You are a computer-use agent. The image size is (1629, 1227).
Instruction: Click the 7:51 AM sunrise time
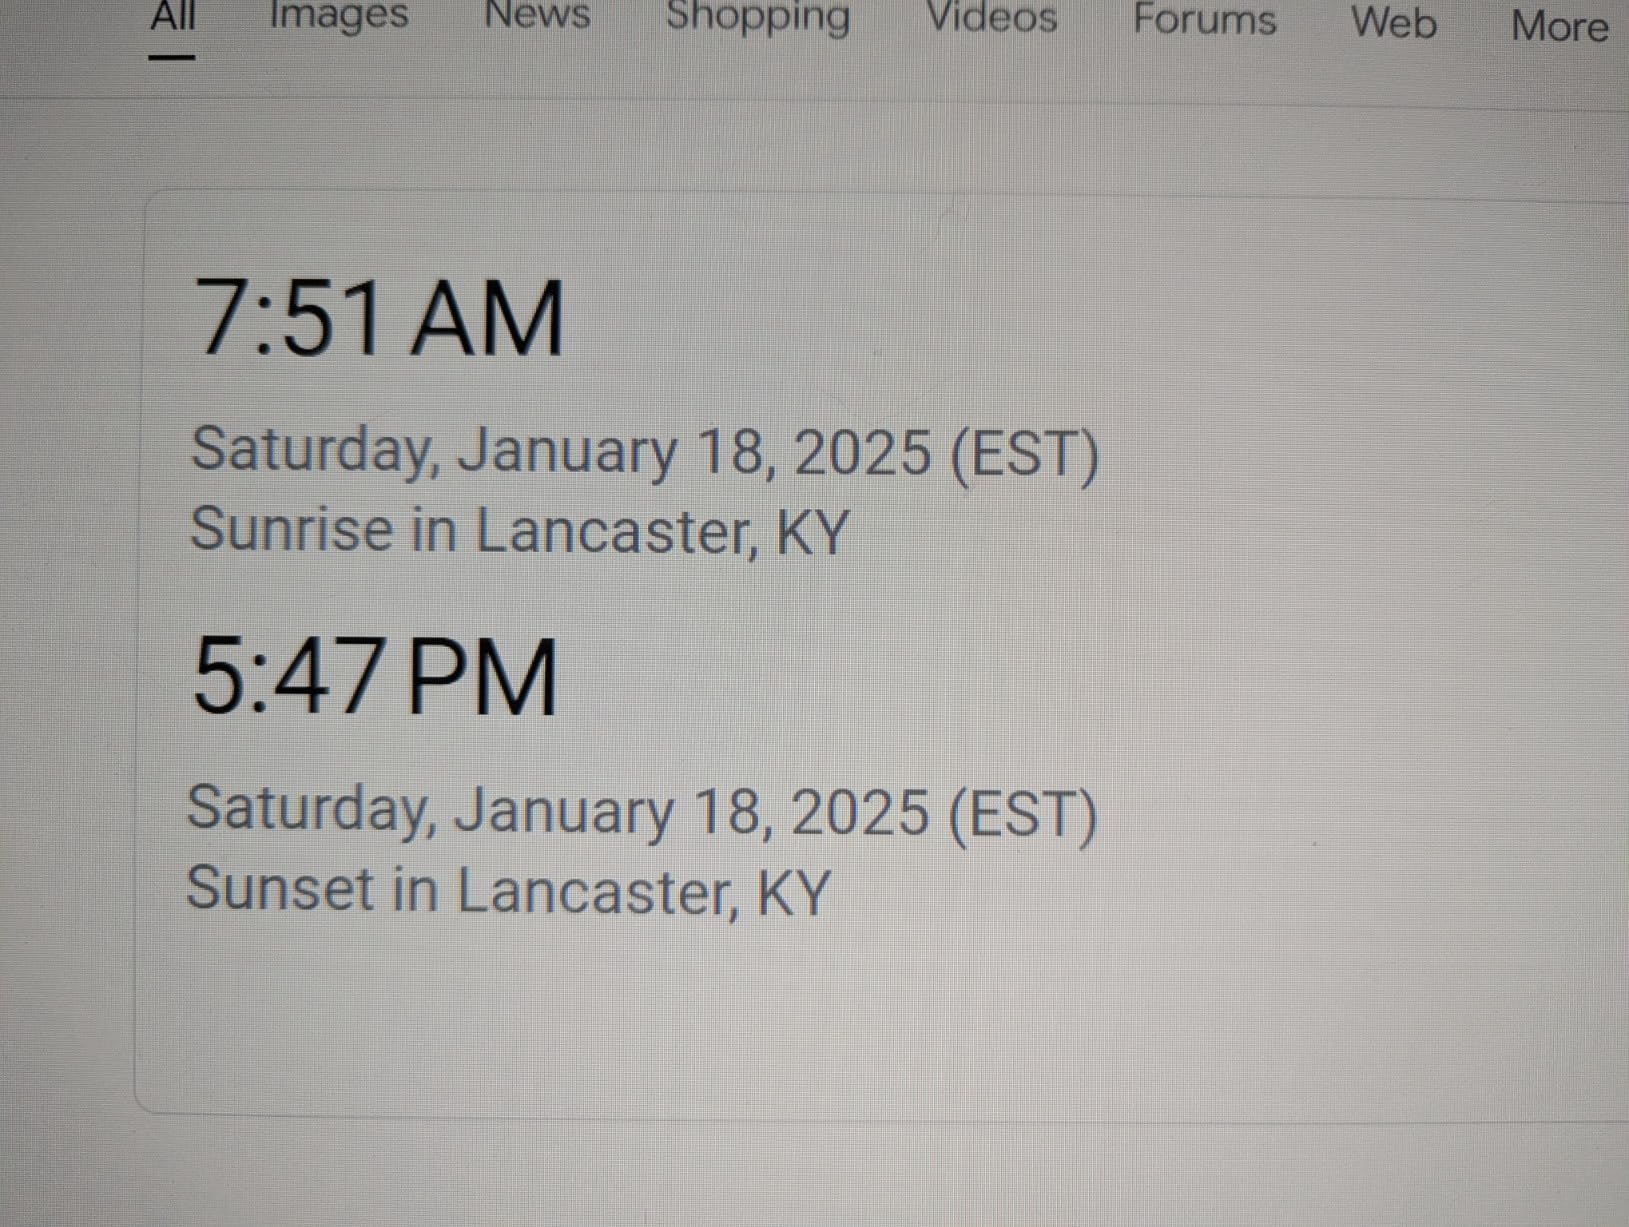pyautogui.click(x=378, y=318)
